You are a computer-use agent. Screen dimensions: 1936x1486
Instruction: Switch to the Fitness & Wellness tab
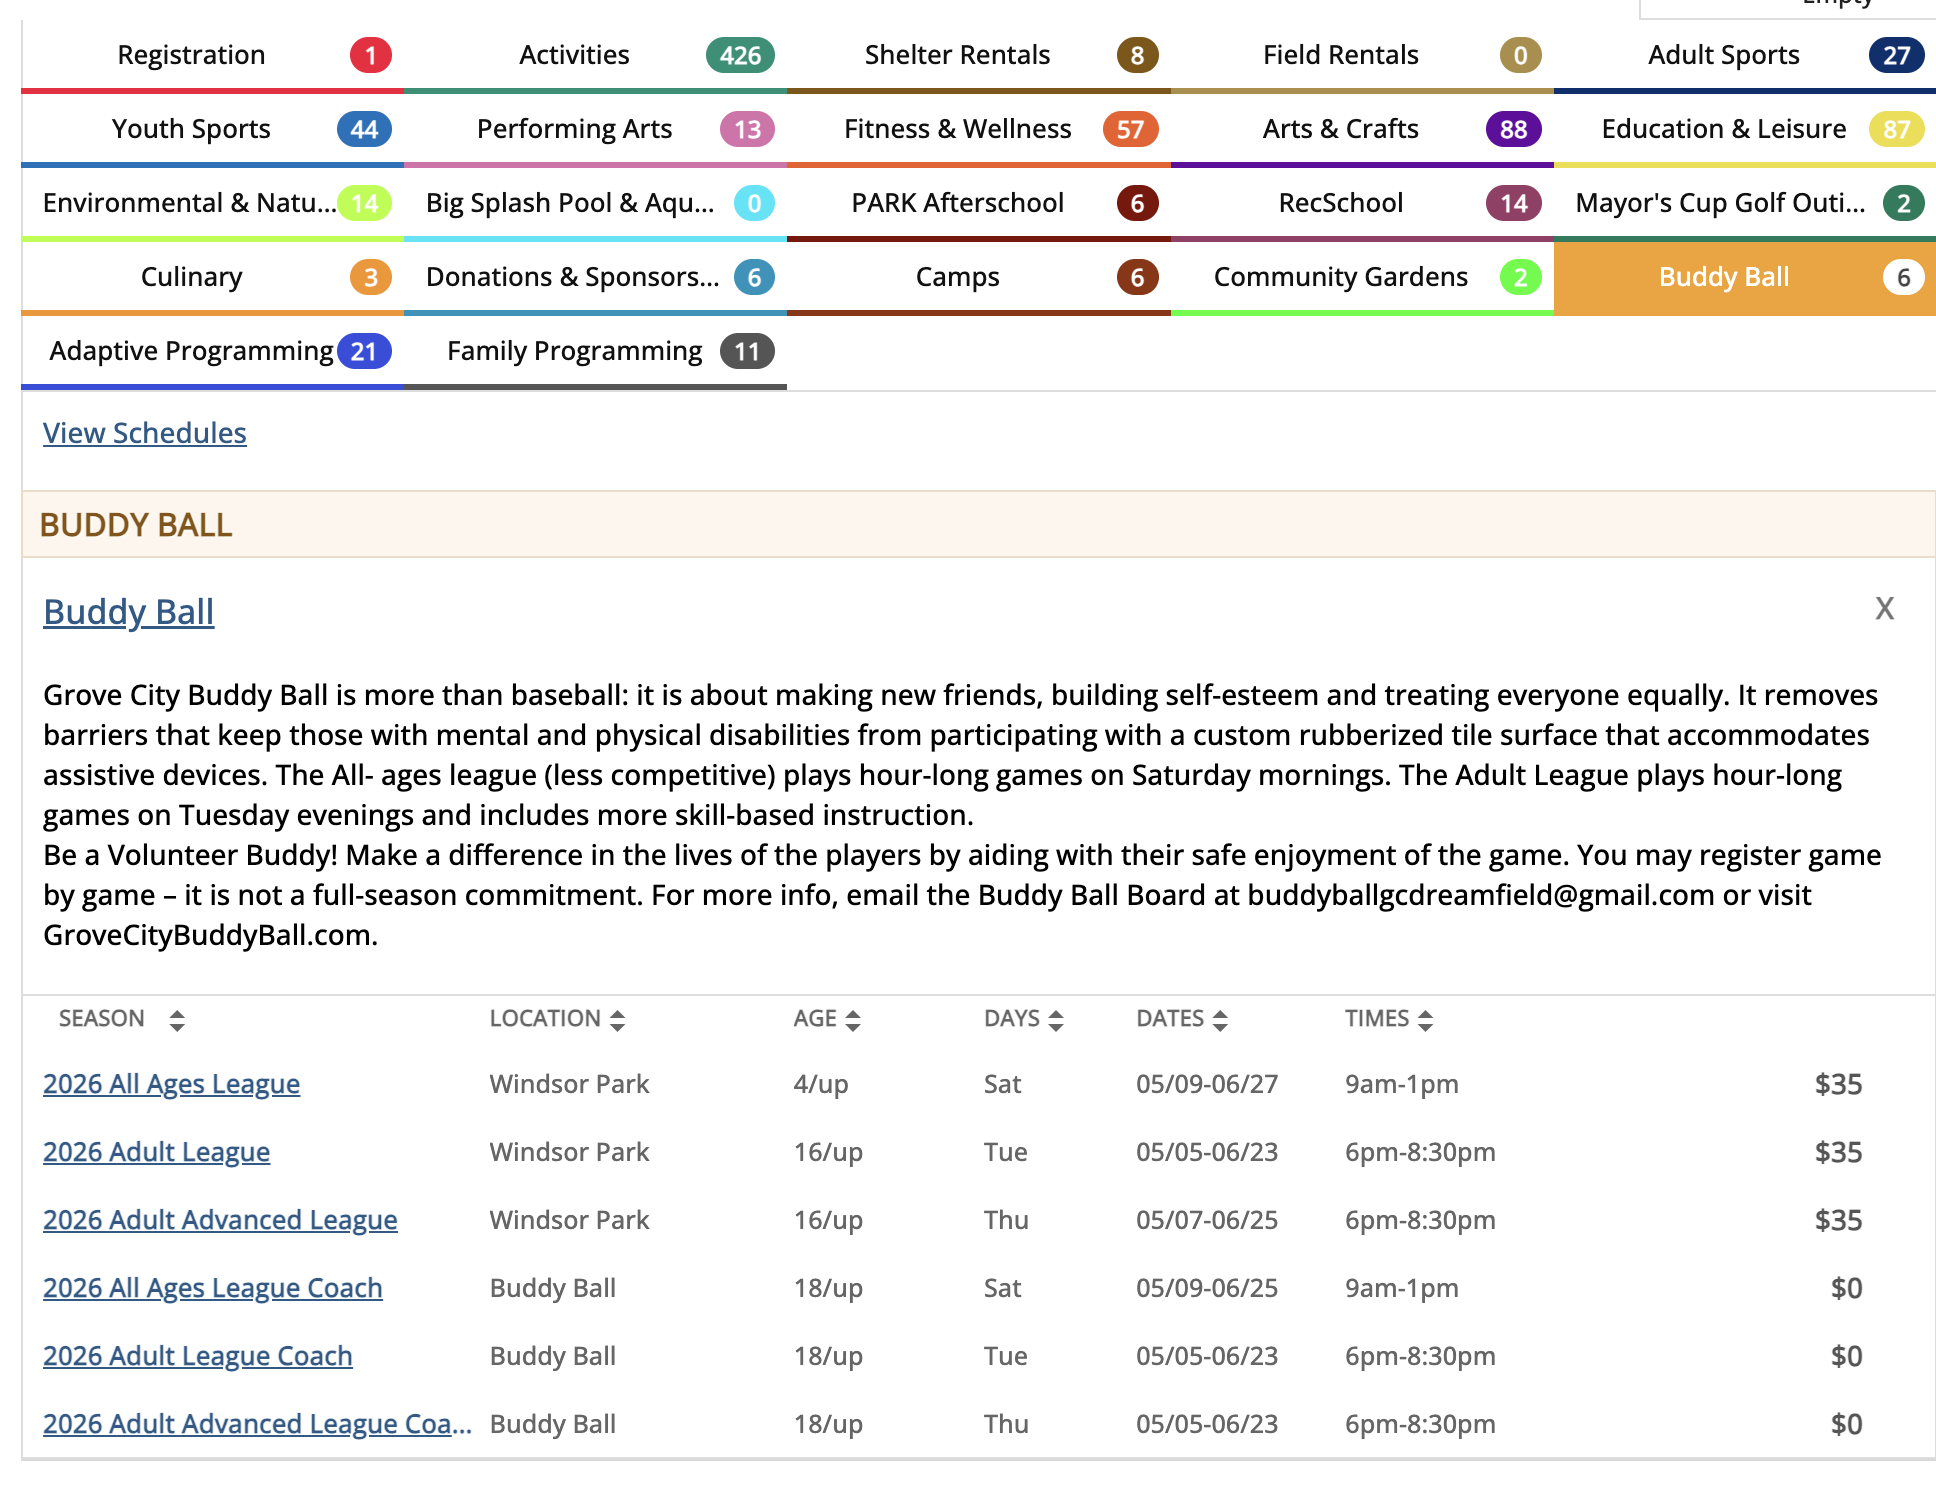click(x=957, y=129)
